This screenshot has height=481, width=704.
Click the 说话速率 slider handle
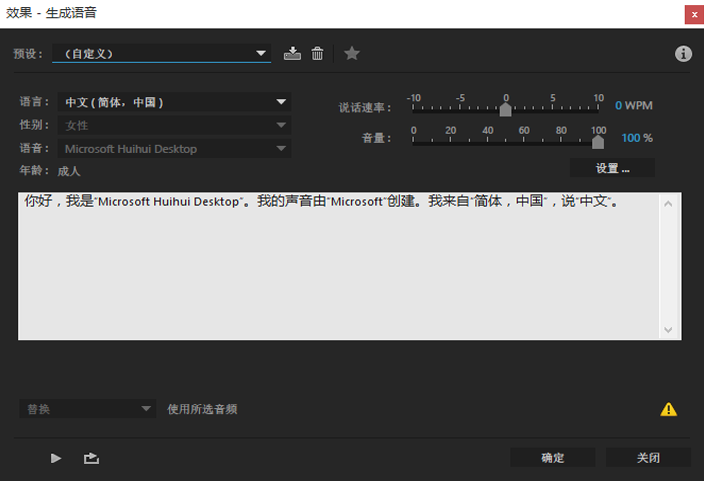(506, 110)
